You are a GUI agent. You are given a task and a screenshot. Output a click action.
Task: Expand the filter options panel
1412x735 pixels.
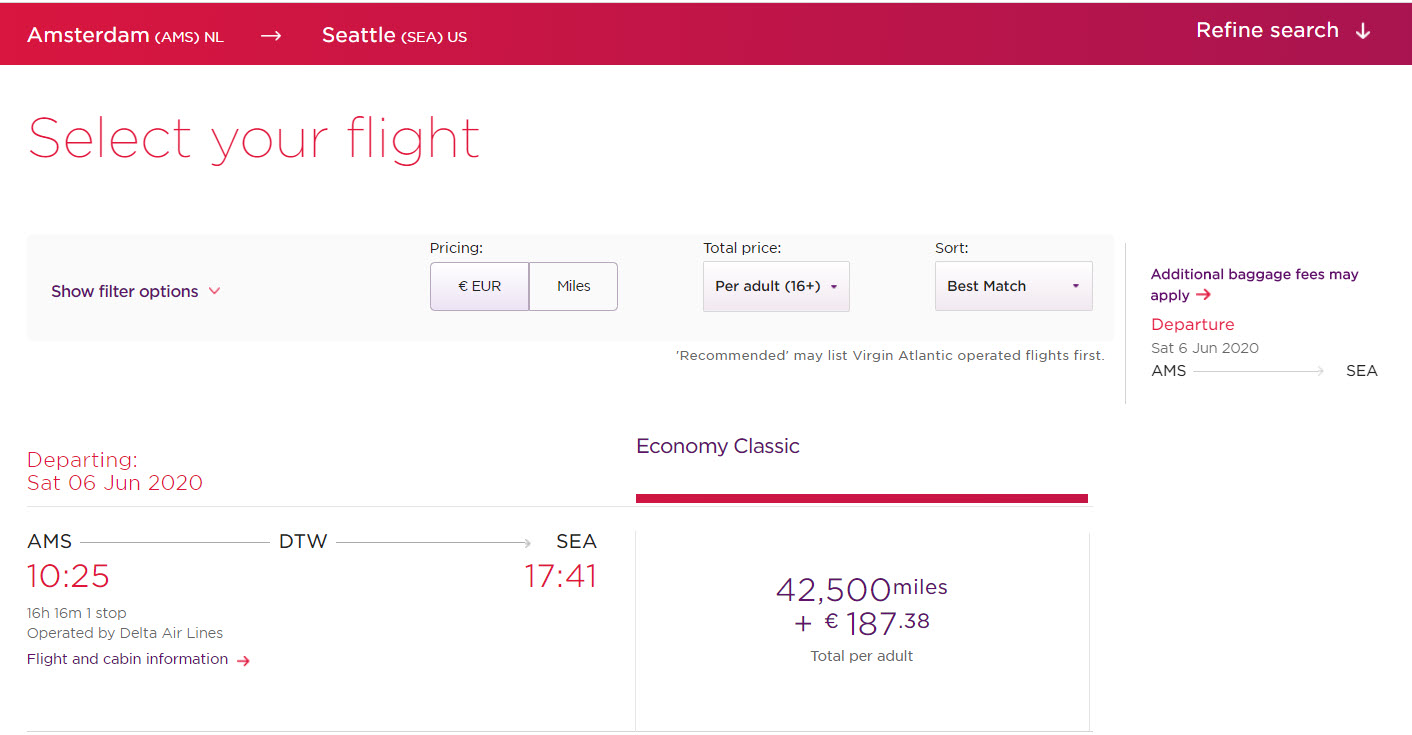pyautogui.click(x=125, y=291)
